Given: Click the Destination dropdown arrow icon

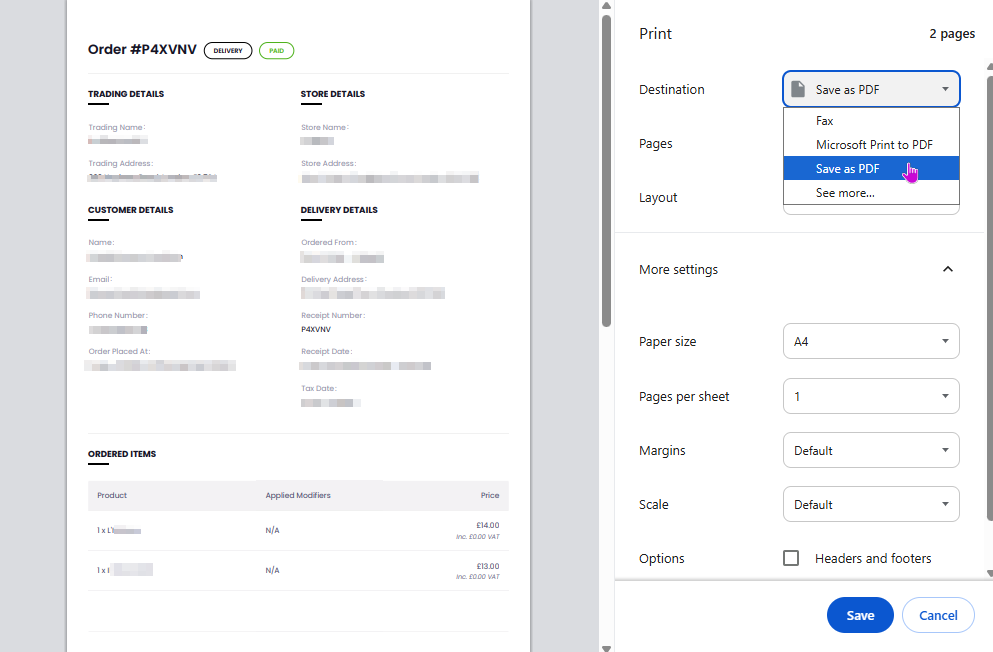Looking at the screenshot, I should (x=944, y=89).
